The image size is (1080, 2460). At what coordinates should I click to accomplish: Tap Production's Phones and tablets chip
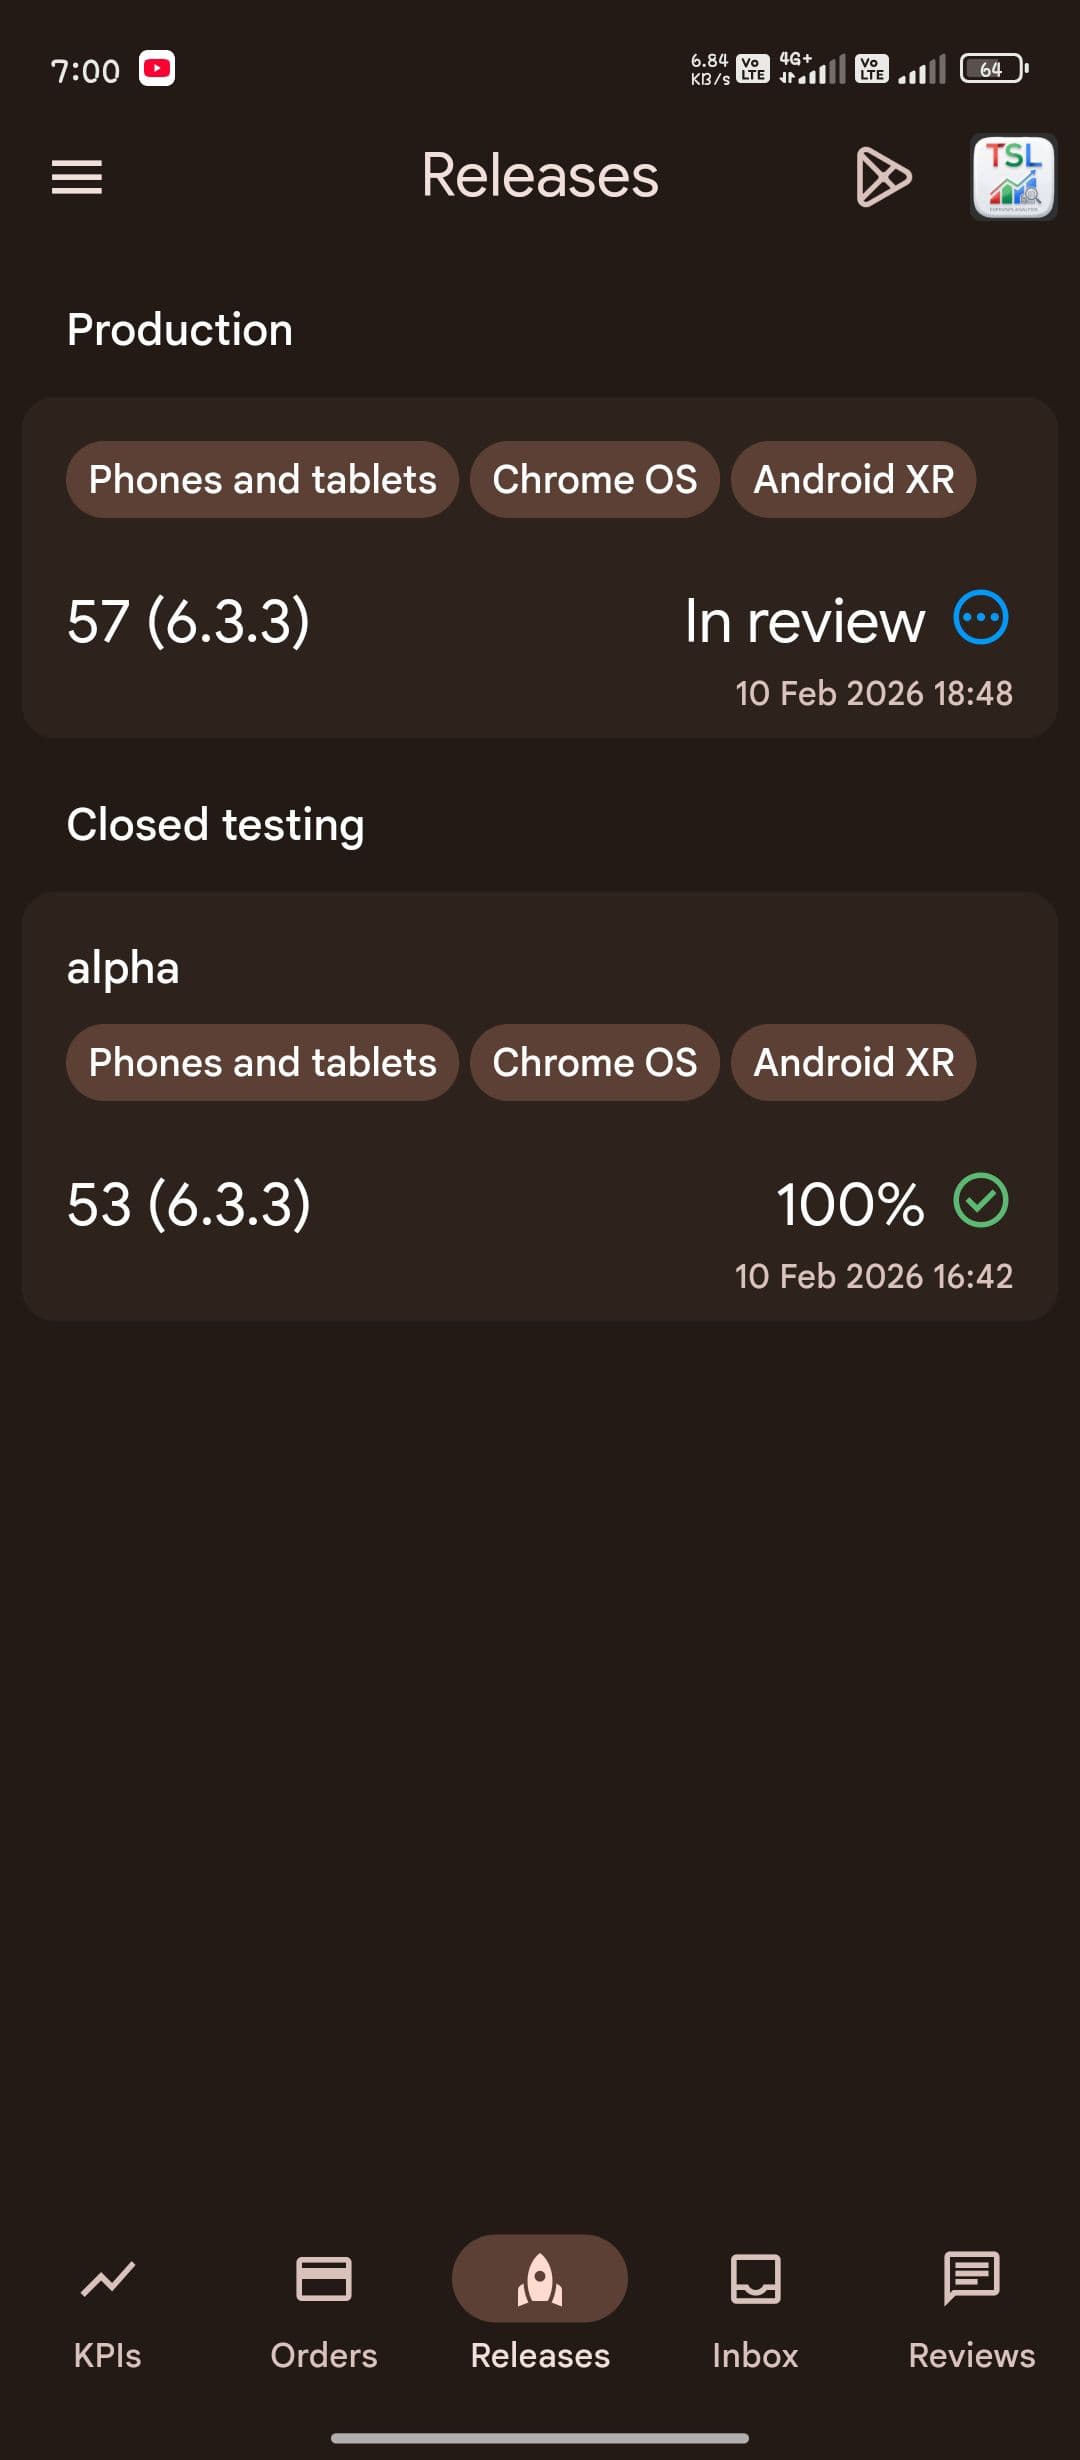coord(262,480)
